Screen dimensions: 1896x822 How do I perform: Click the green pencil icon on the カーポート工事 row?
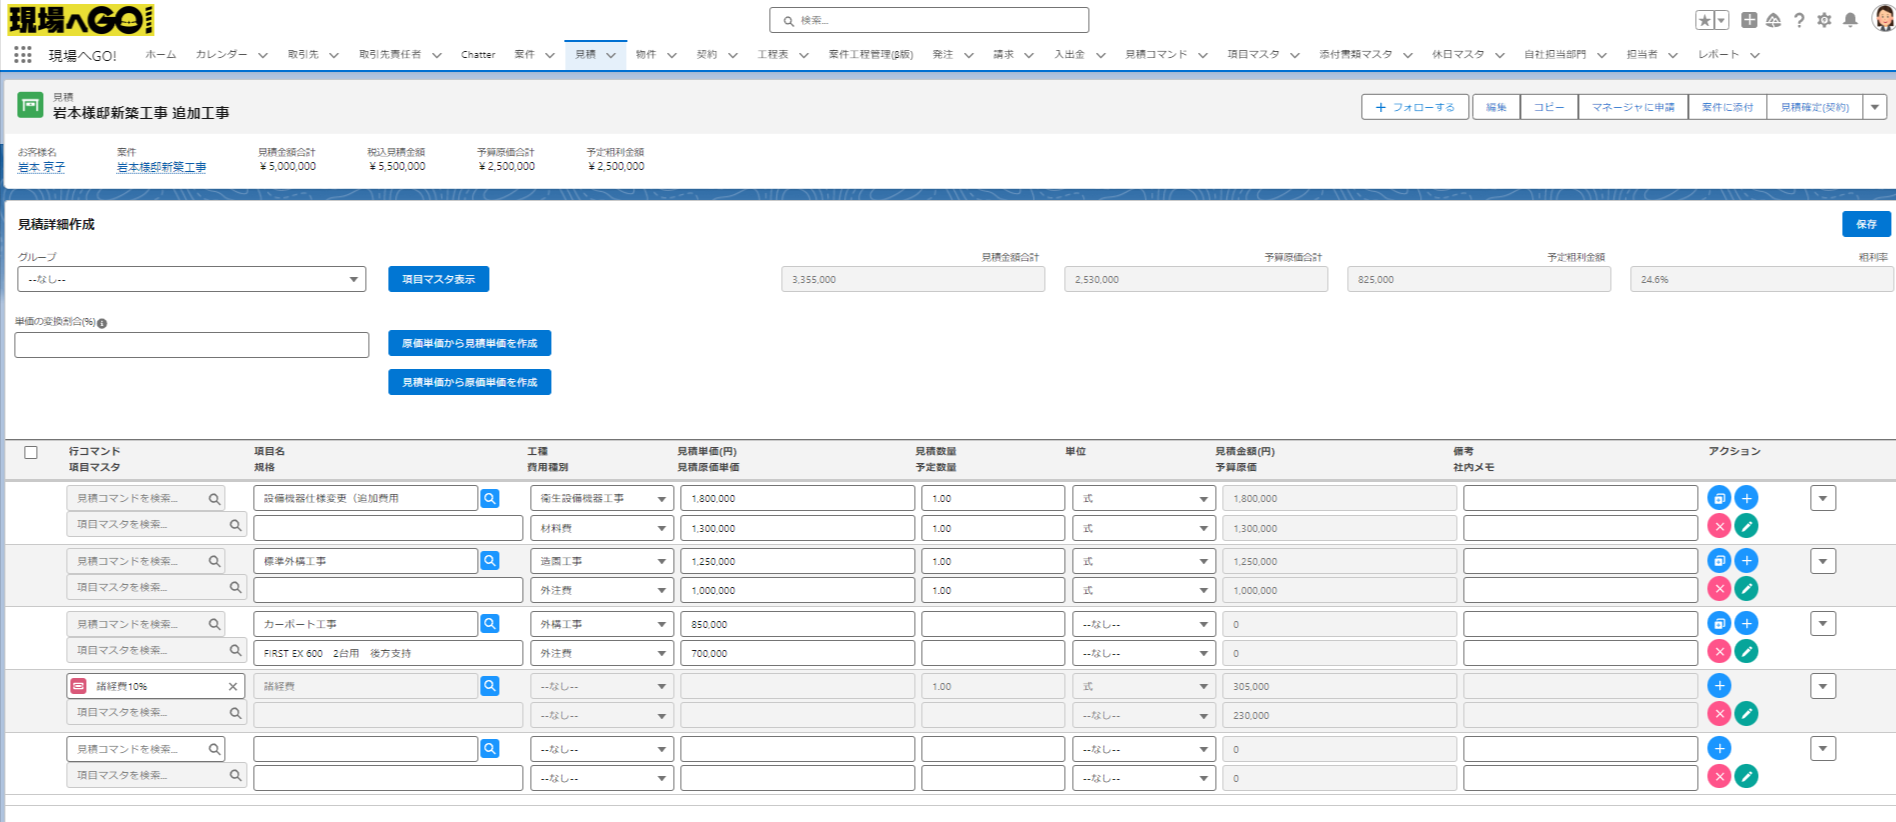(x=1746, y=652)
